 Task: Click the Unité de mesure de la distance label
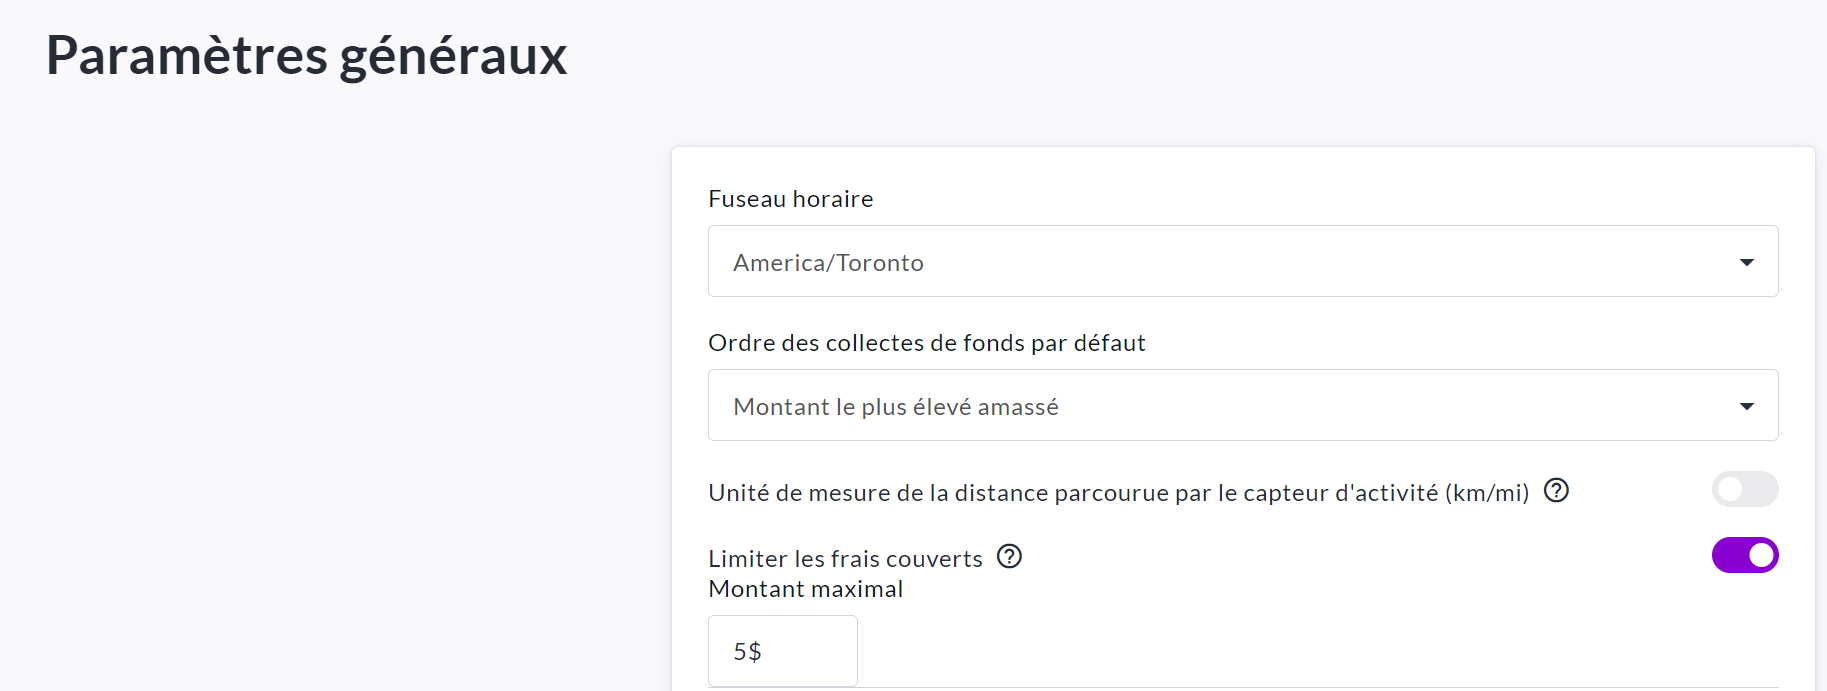(1118, 493)
